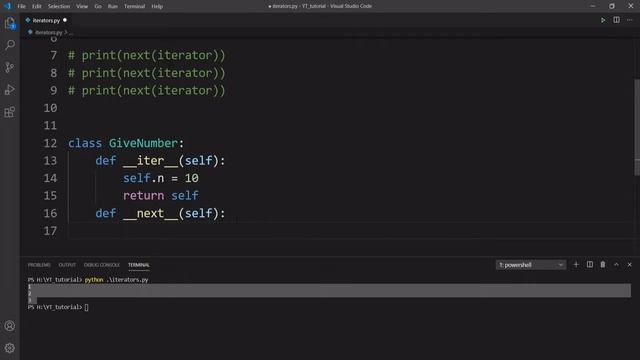The height and width of the screenshot is (360, 640).
Task: Click the __next__ method name
Action: click(150, 213)
